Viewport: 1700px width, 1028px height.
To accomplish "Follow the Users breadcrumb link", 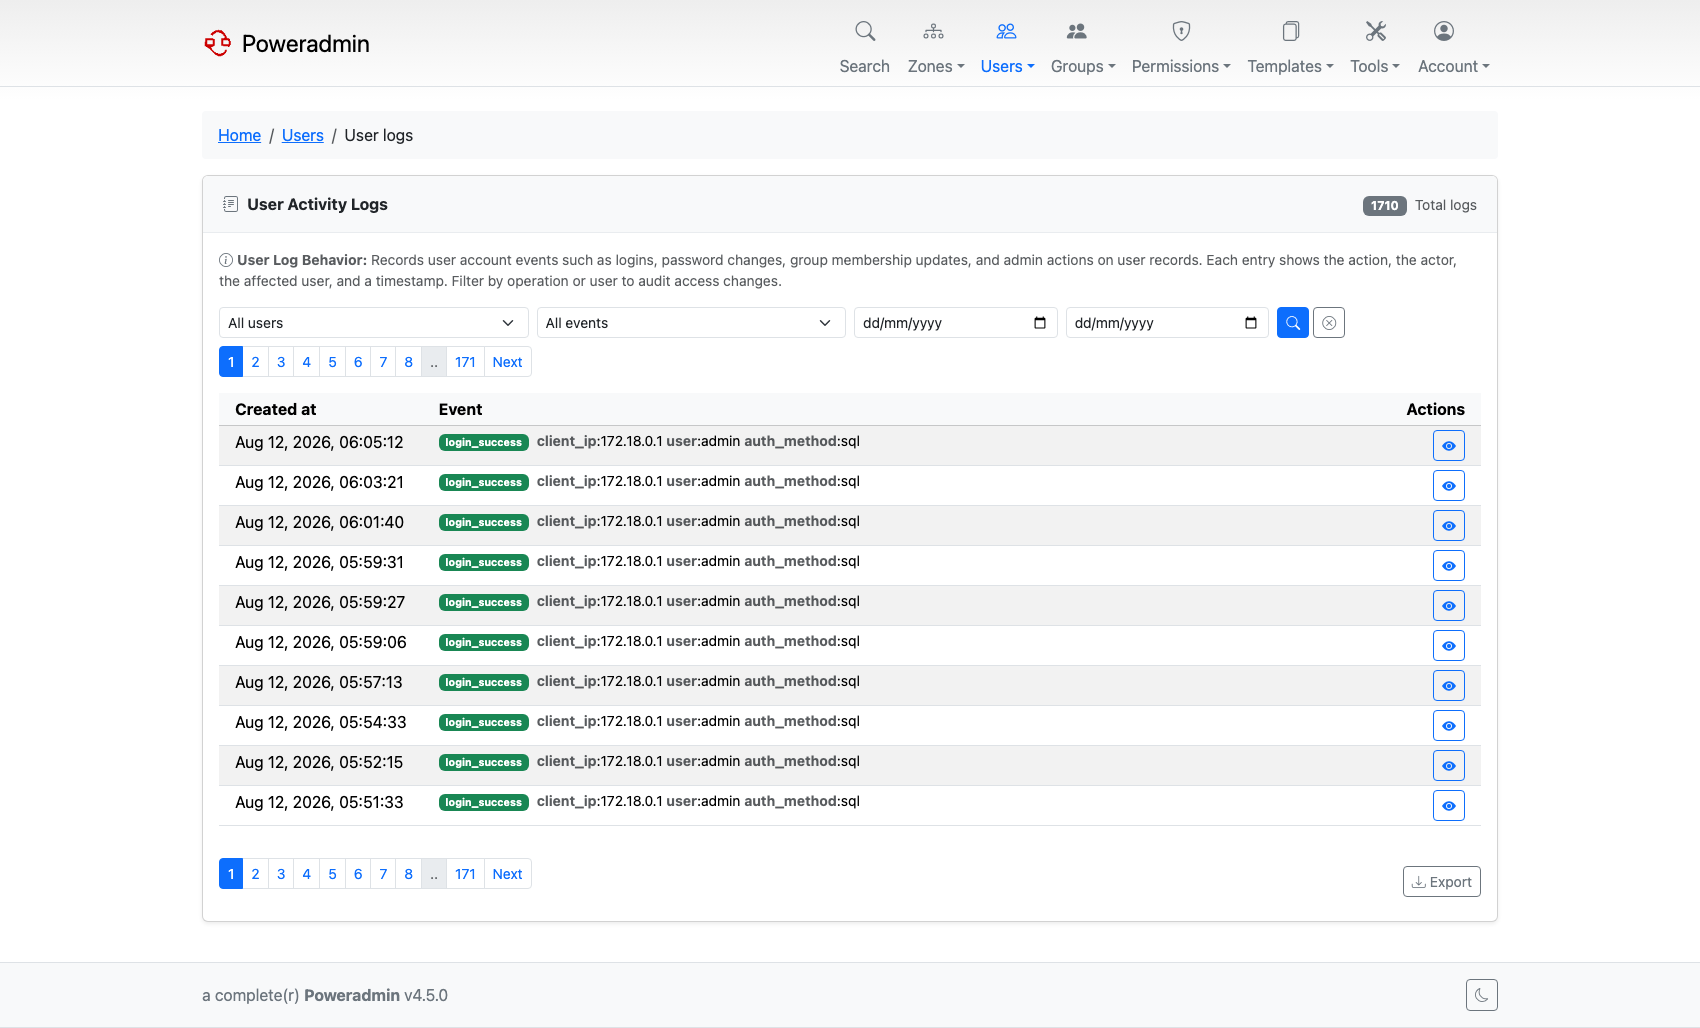I will [303, 135].
